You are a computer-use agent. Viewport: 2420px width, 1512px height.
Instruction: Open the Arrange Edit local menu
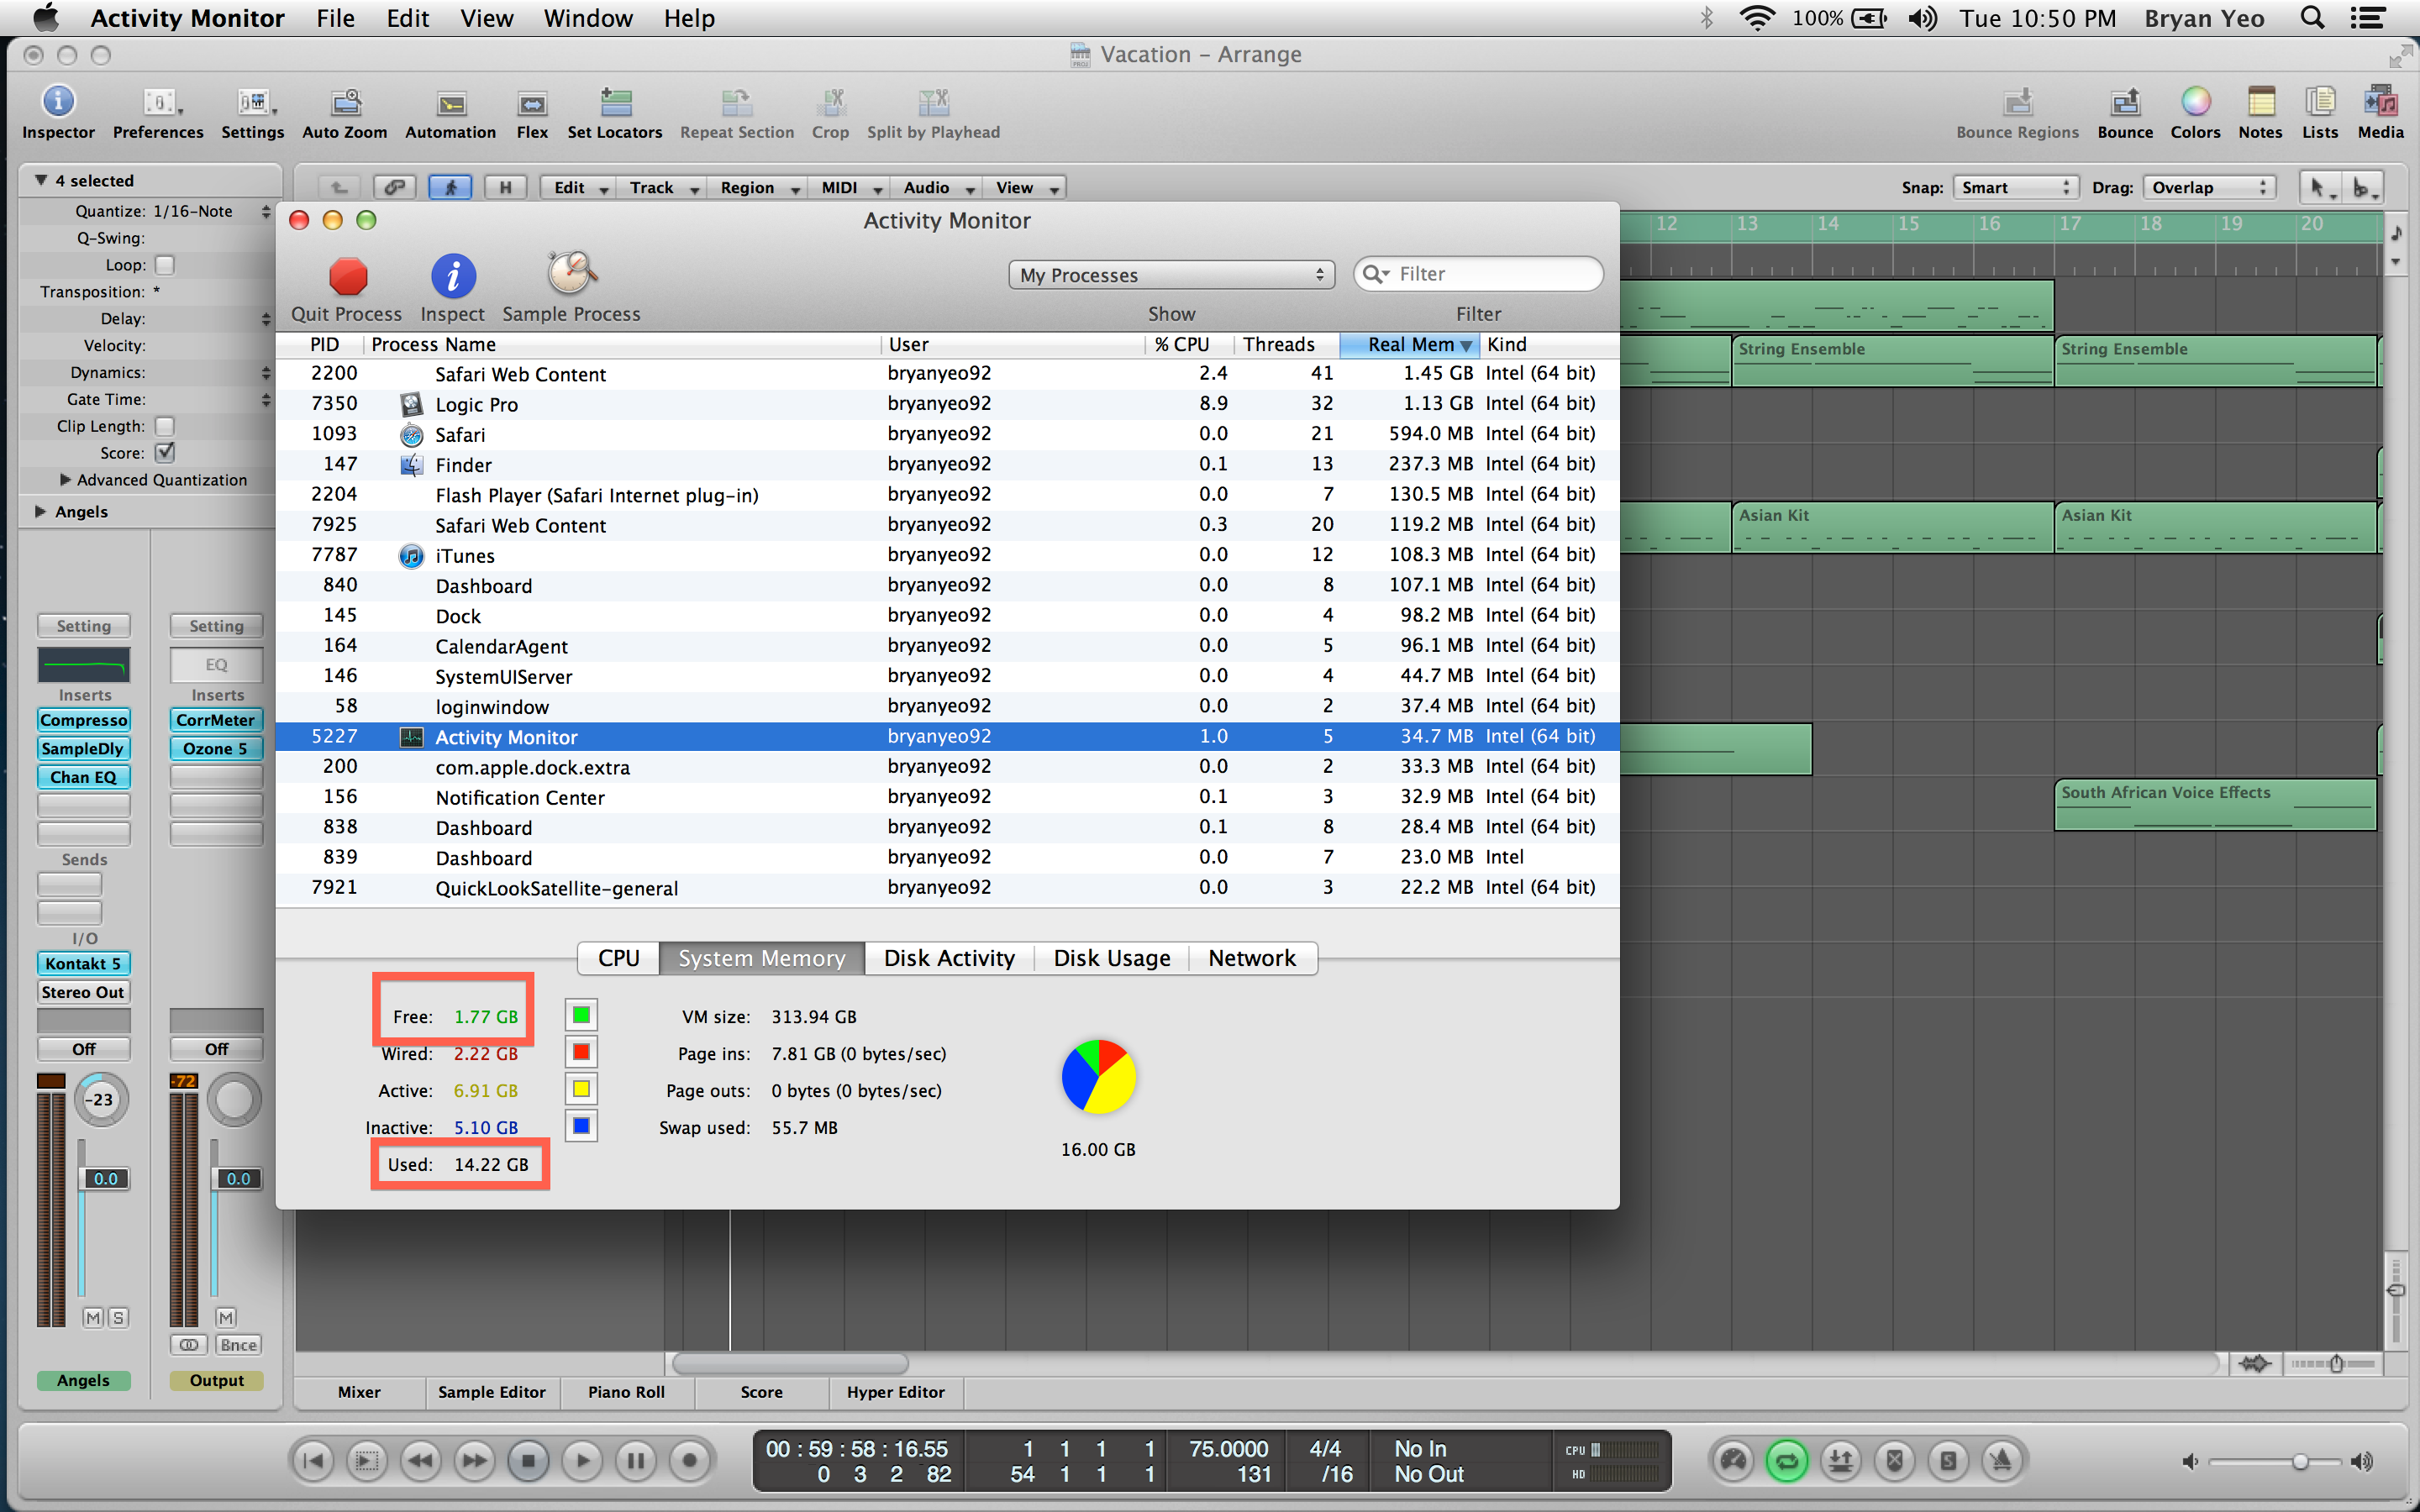580,187
